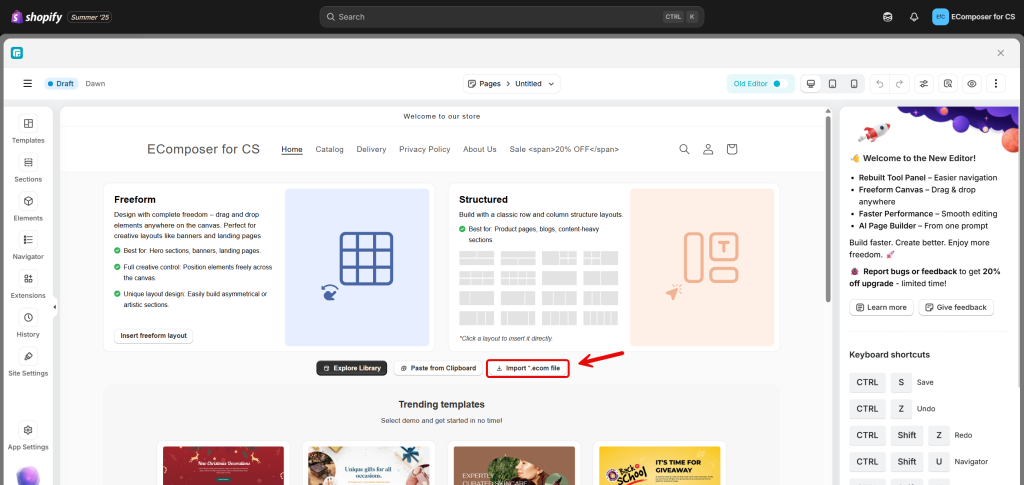Click the Undo arrow

coord(880,84)
